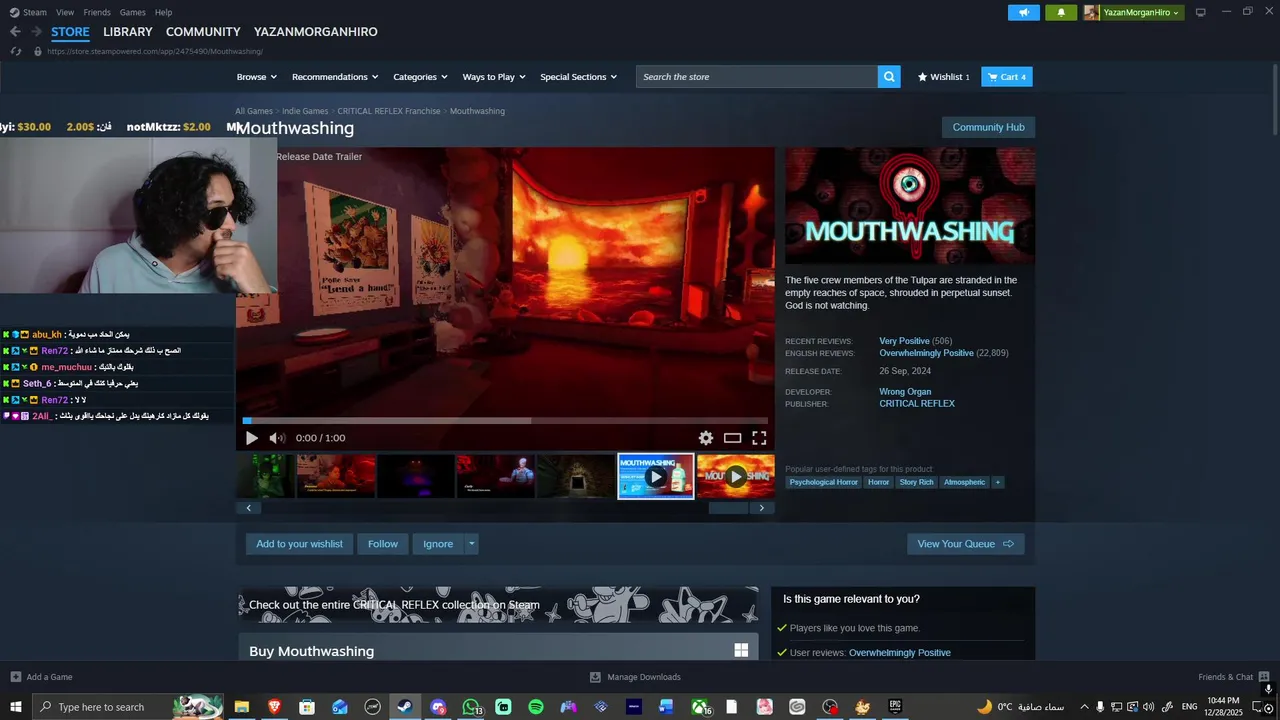Open Manage Downloads

pos(636,677)
